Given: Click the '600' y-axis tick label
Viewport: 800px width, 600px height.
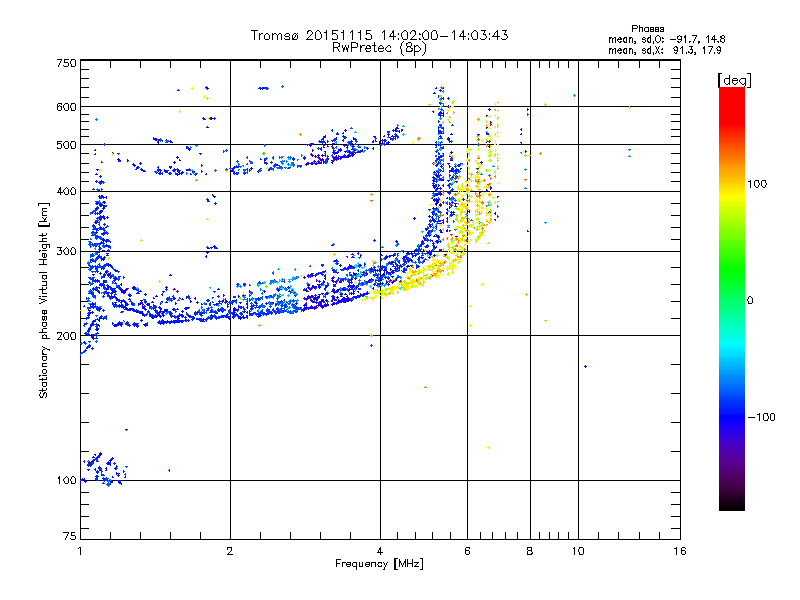Looking at the screenshot, I should 66,107.
